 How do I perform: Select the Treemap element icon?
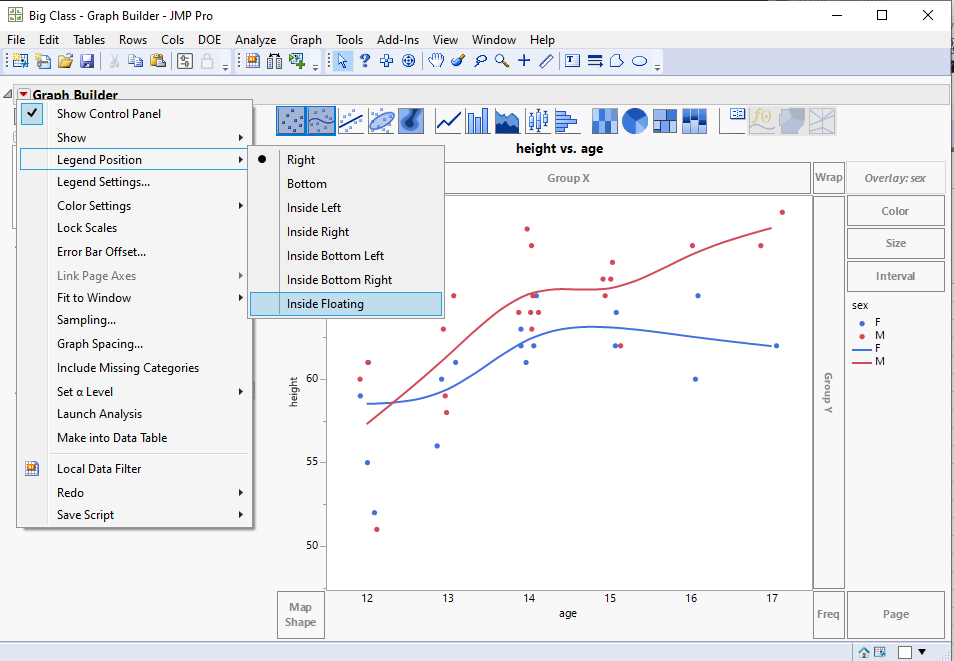664,121
